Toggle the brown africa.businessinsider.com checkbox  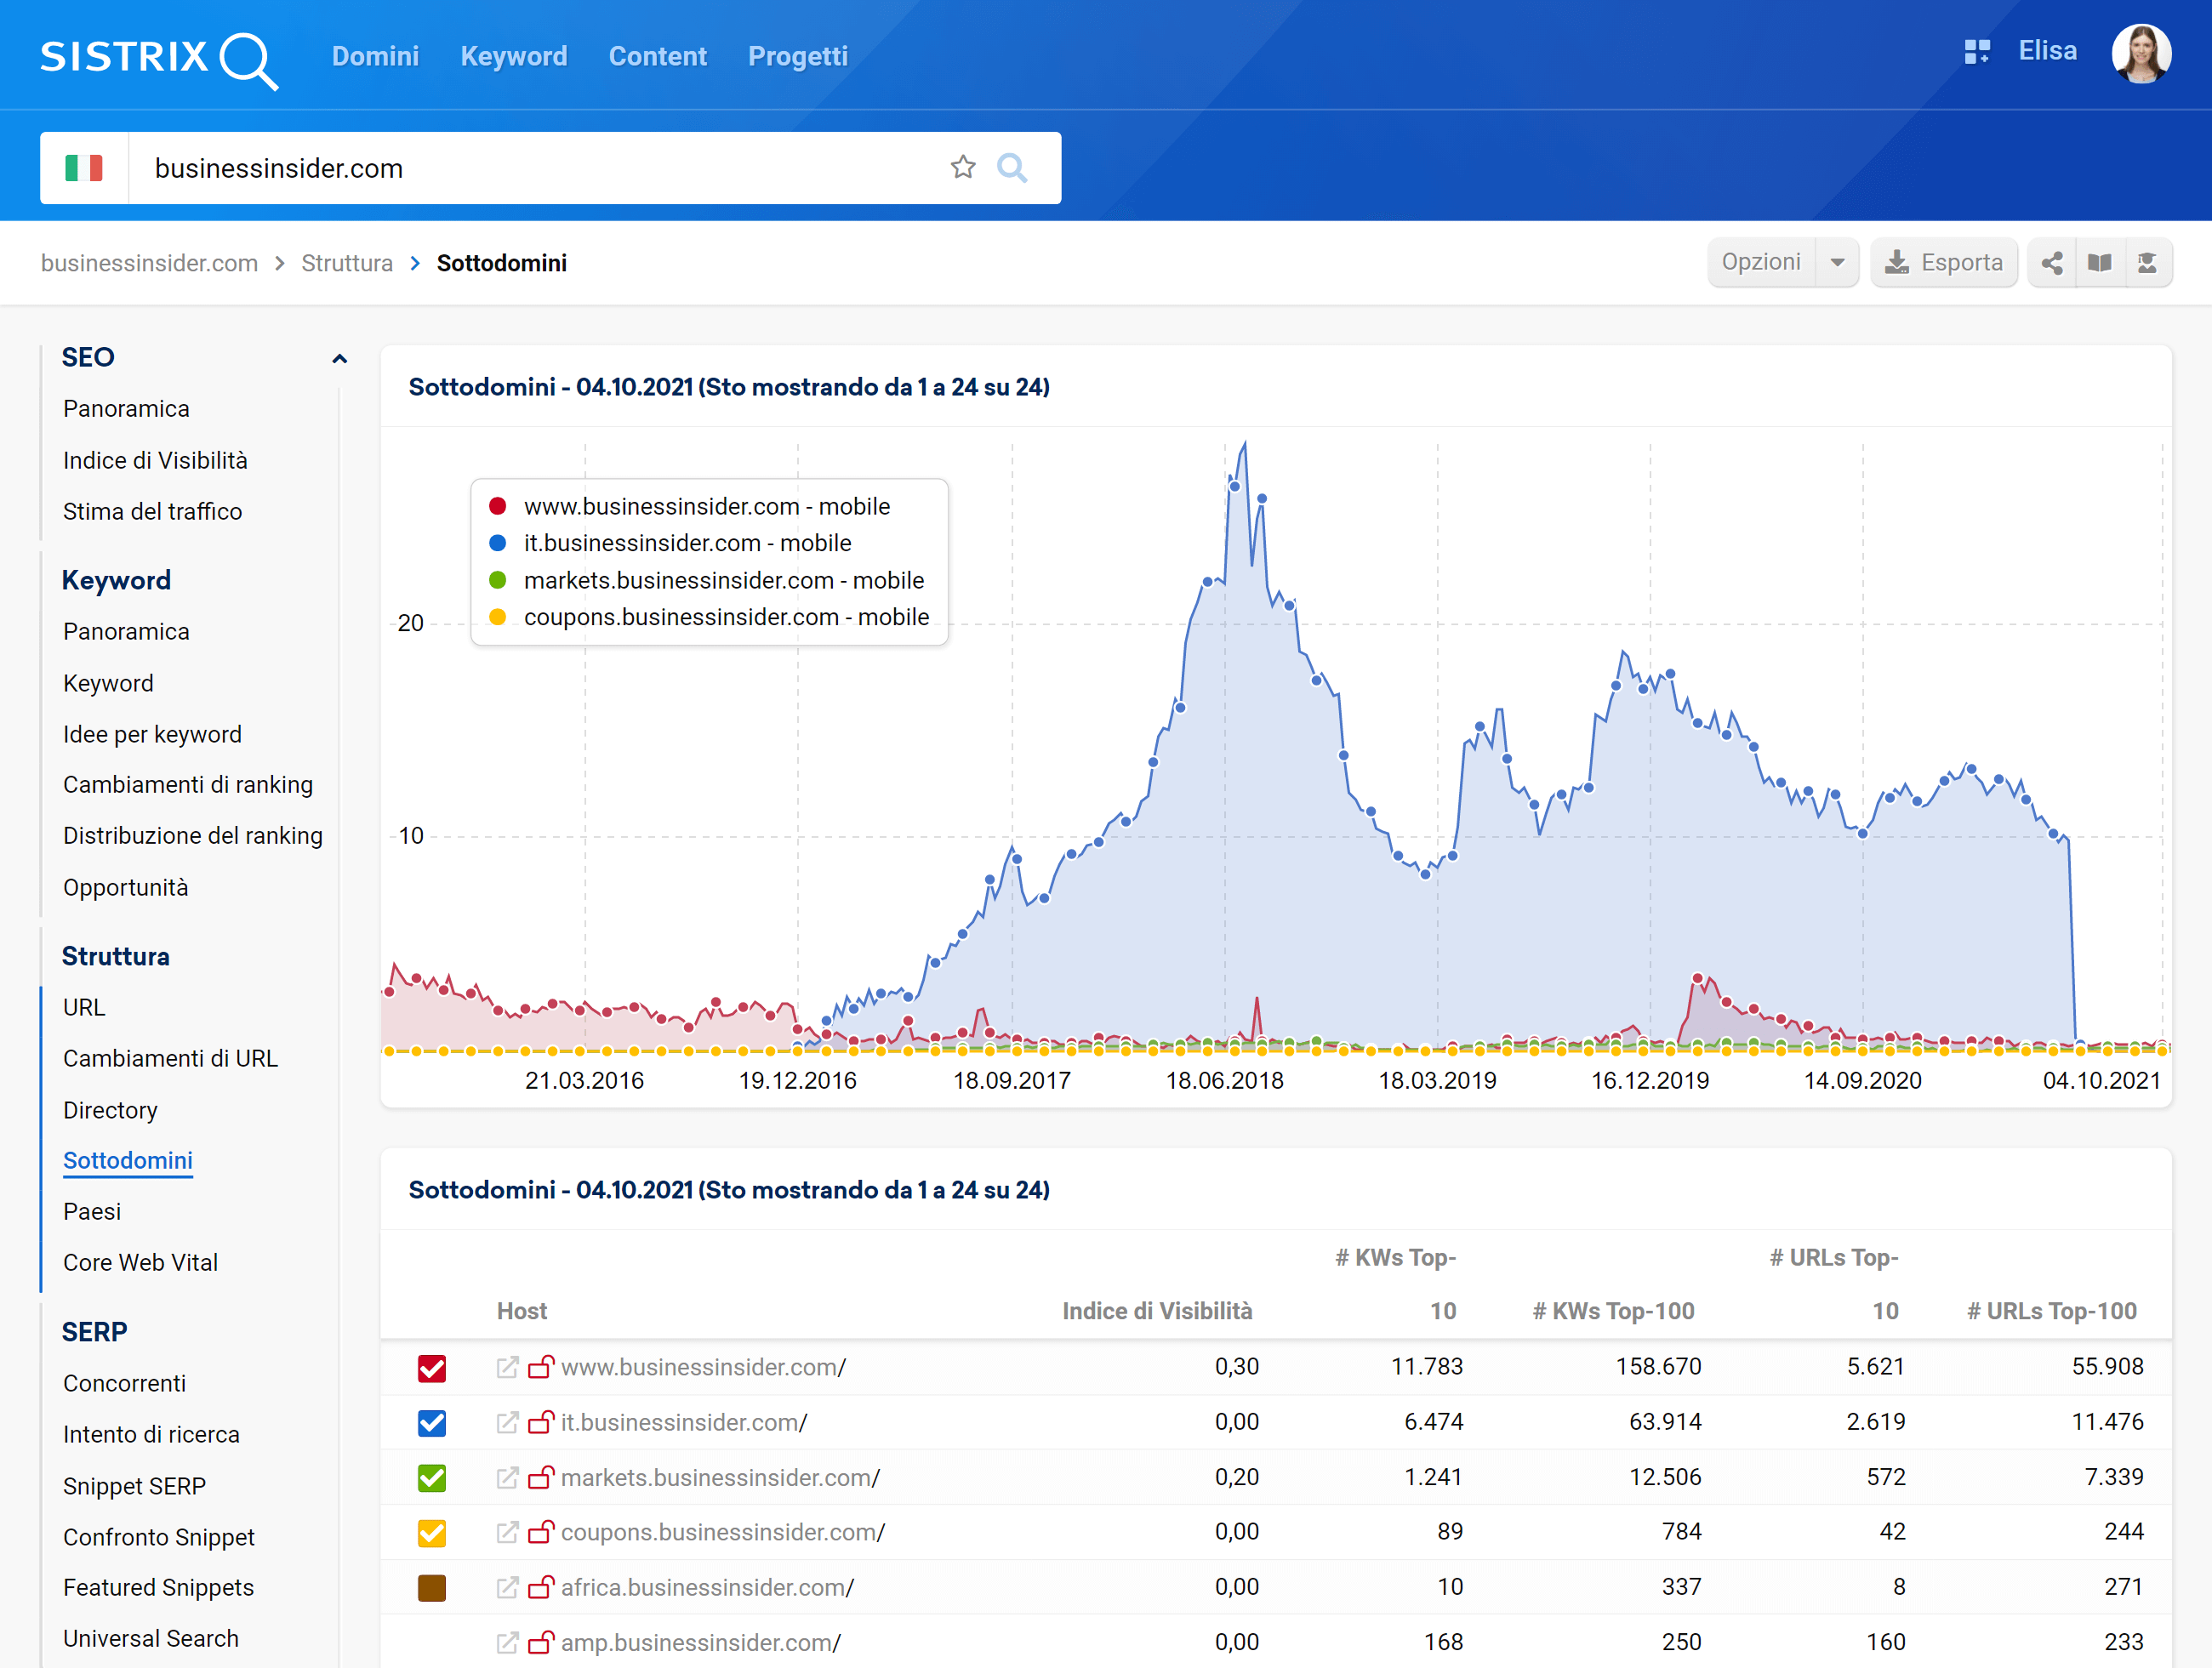pos(432,1588)
